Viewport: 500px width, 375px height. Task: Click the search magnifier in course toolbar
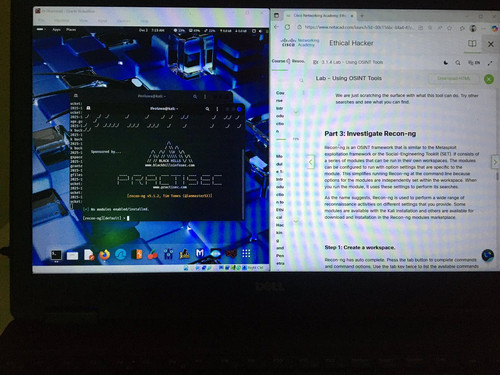pyautogui.click(x=458, y=63)
